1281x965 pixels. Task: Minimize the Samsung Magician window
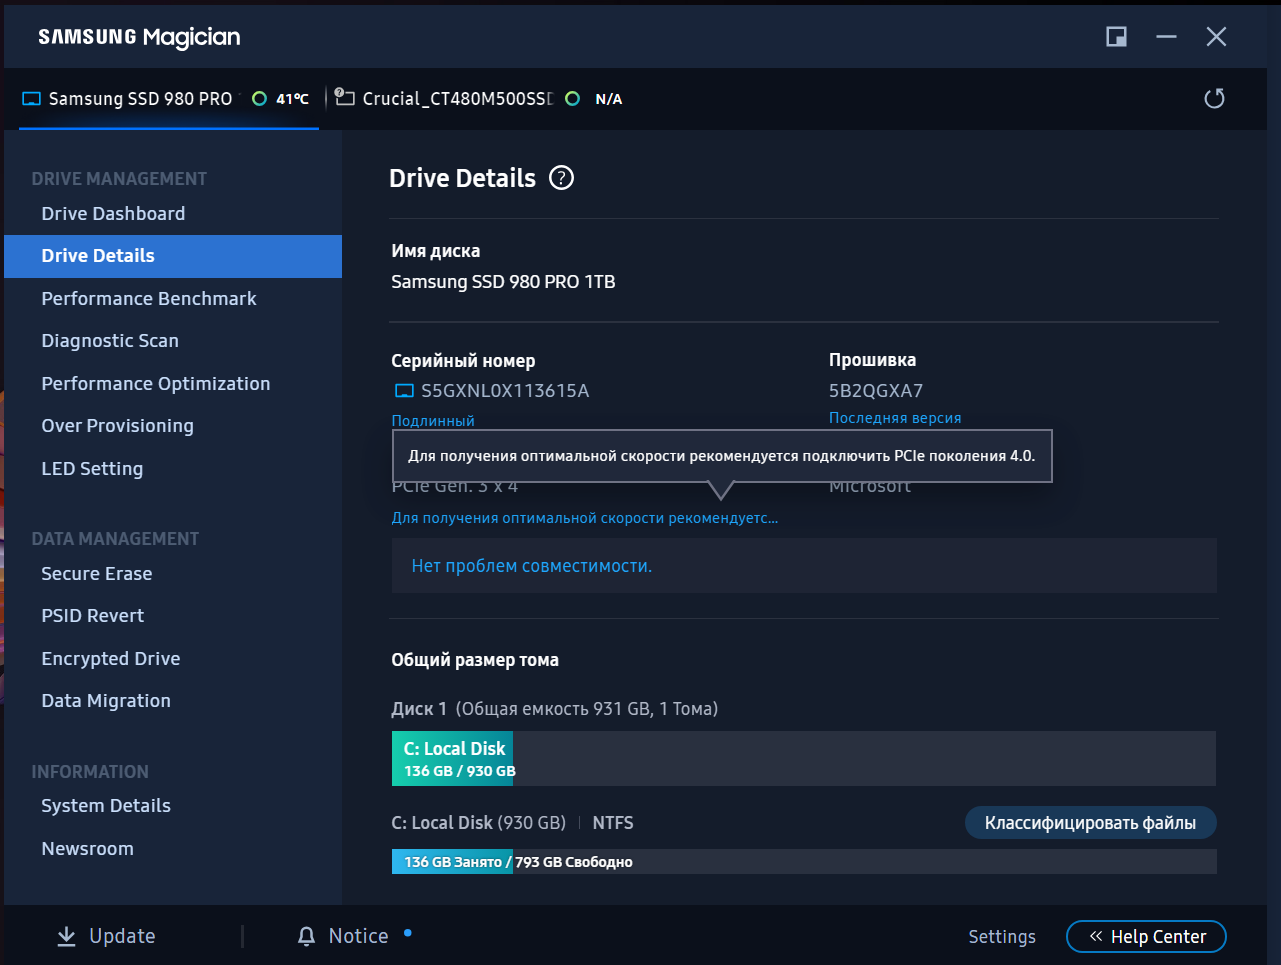1166,37
